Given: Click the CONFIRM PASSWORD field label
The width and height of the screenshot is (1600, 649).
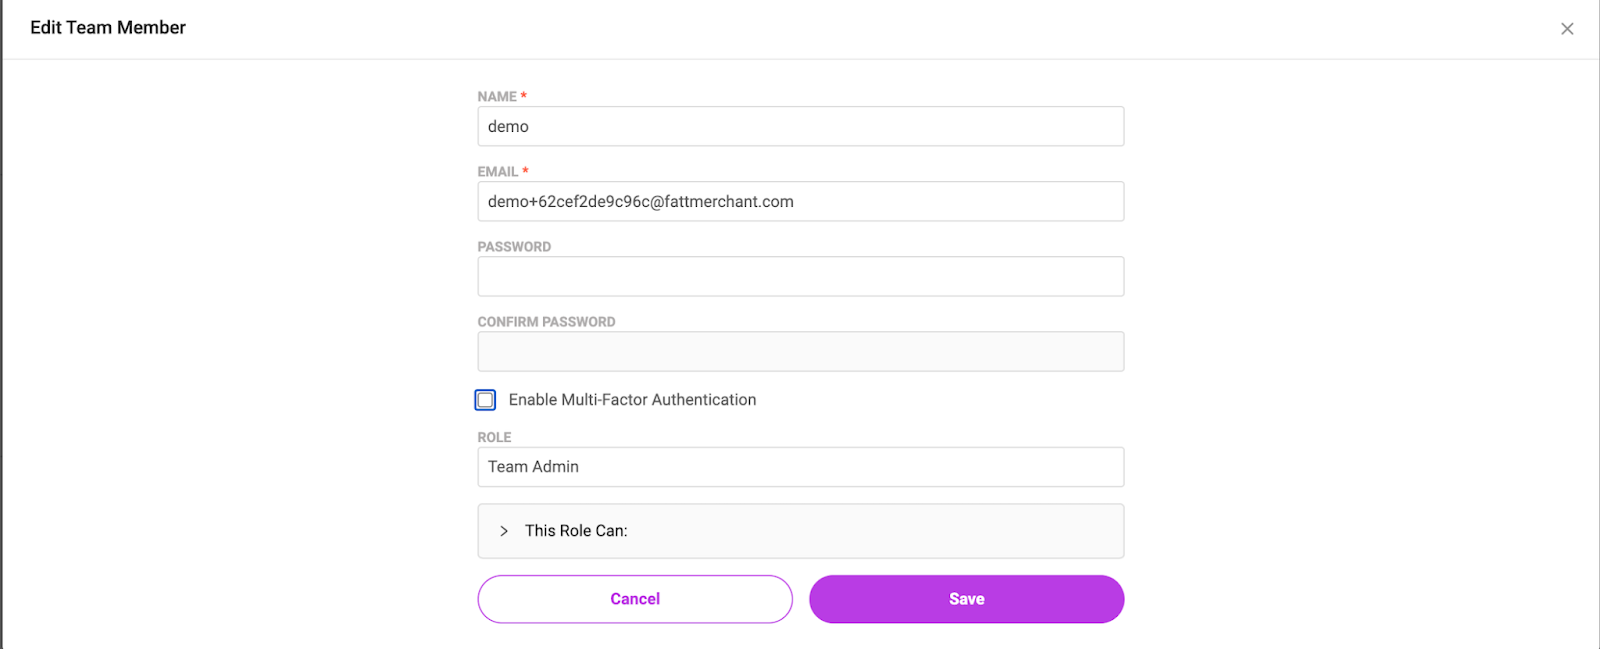Looking at the screenshot, I should point(546,322).
